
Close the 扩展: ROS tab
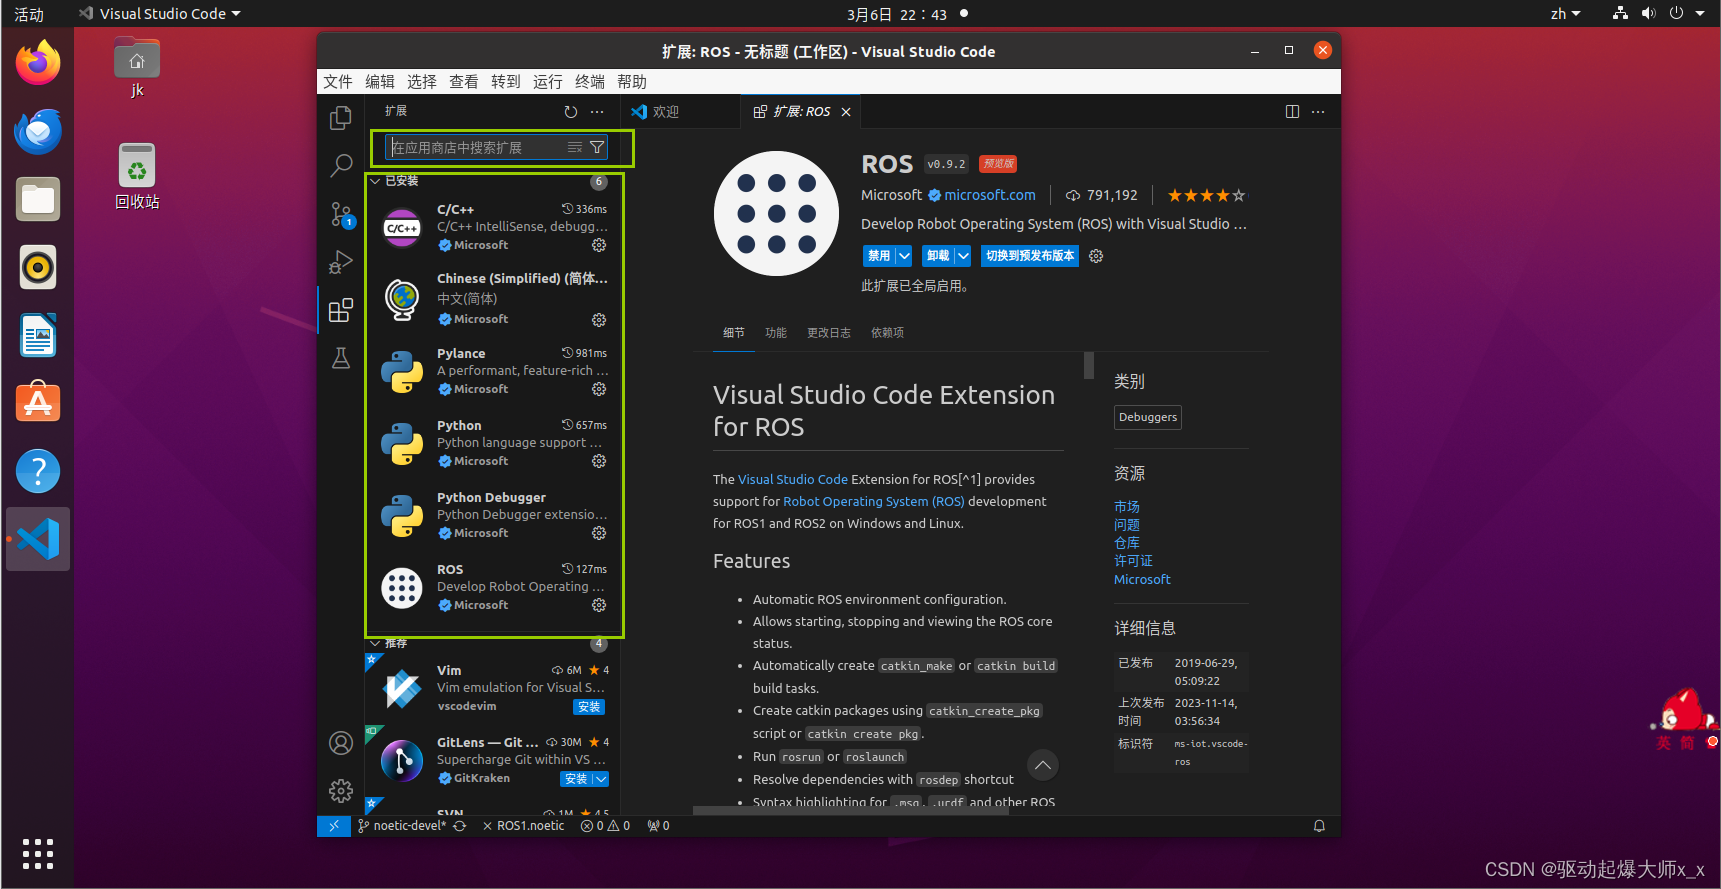click(x=846, y=112)
